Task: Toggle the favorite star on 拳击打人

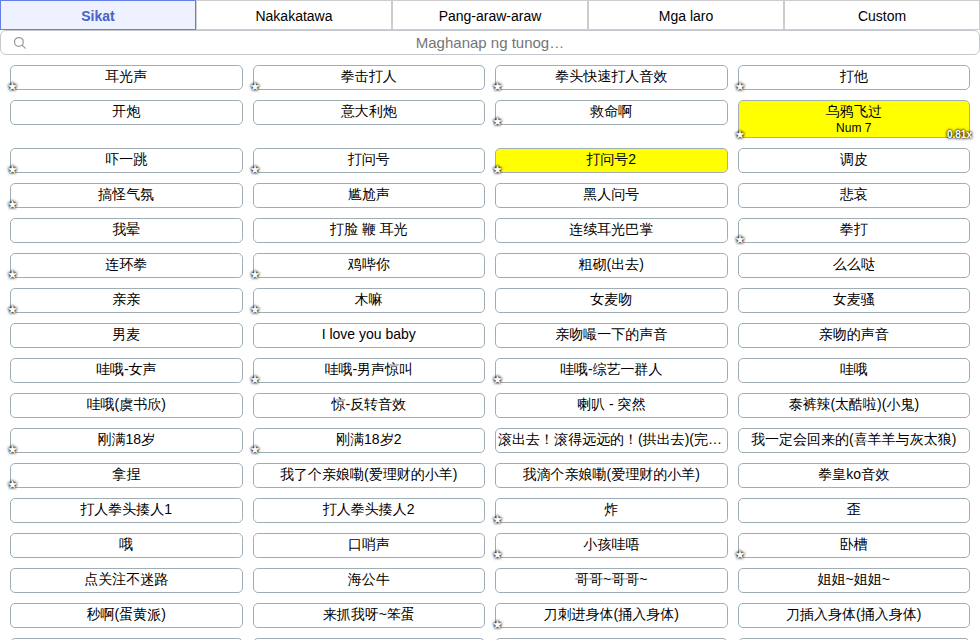Action: pos(255,87)
